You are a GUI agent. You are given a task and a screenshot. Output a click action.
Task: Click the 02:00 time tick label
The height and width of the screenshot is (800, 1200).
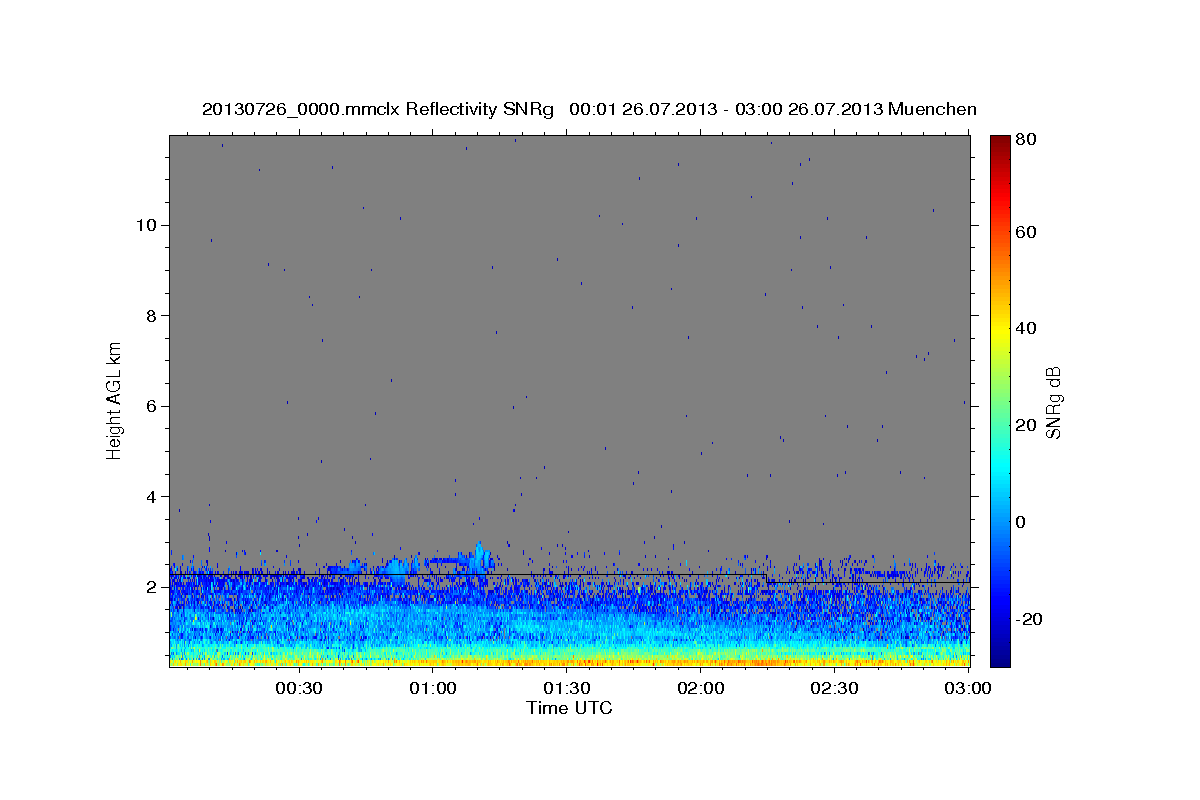pos(701,688)
